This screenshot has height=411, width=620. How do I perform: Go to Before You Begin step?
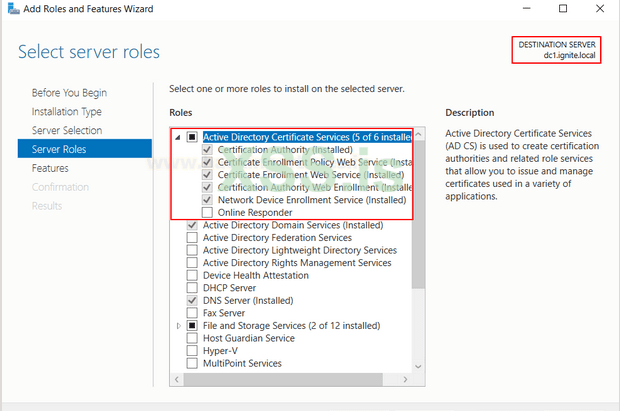69,93
